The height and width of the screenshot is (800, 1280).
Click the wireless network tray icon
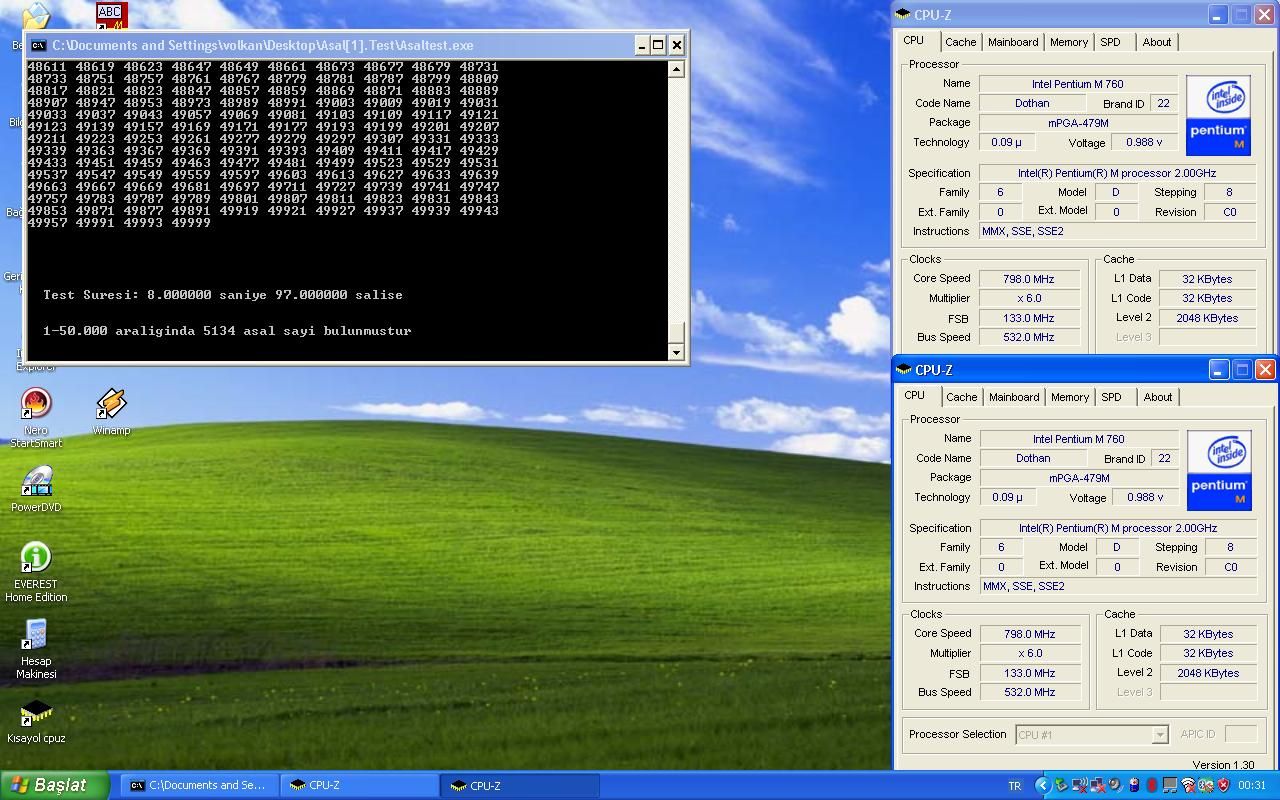click(1188, 785)
